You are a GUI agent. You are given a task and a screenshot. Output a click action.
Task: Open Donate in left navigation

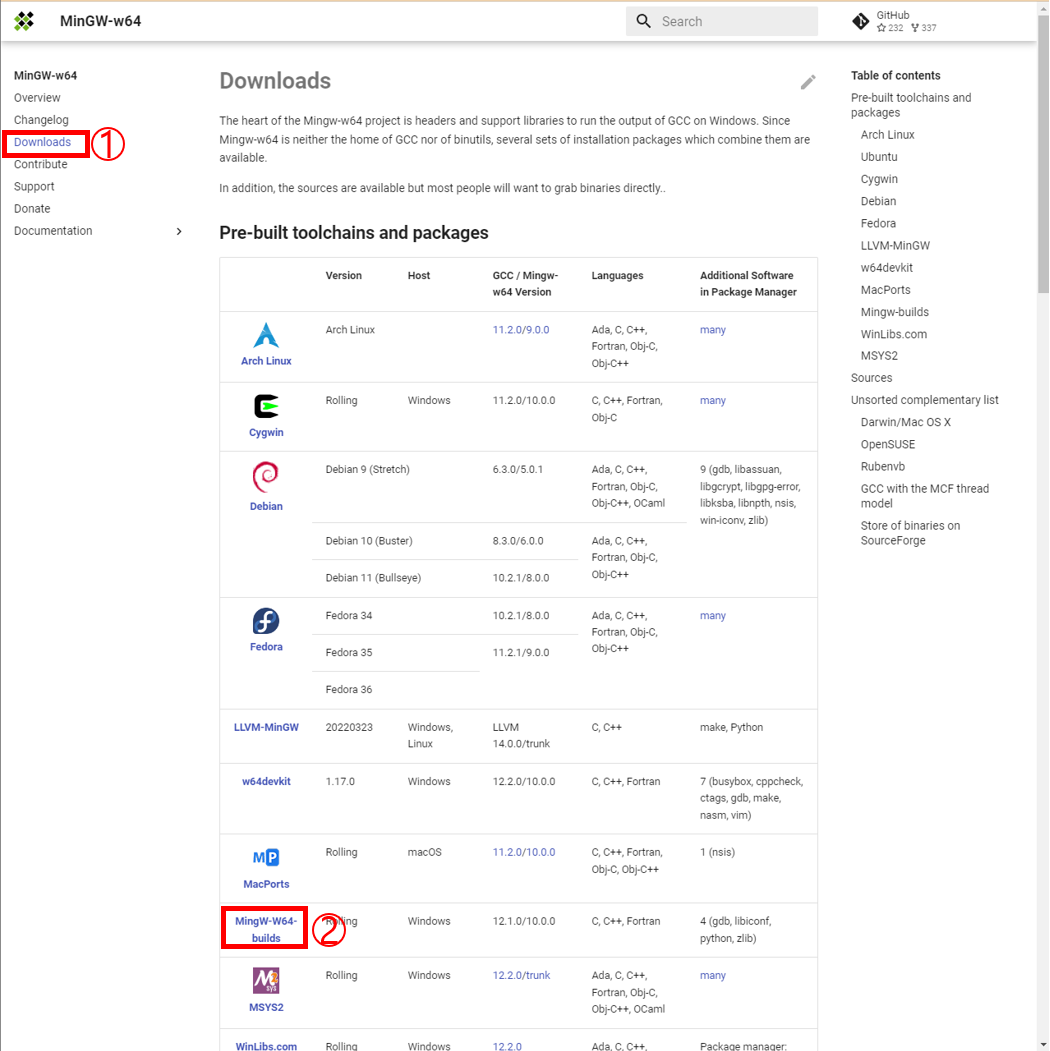point(31,208)
